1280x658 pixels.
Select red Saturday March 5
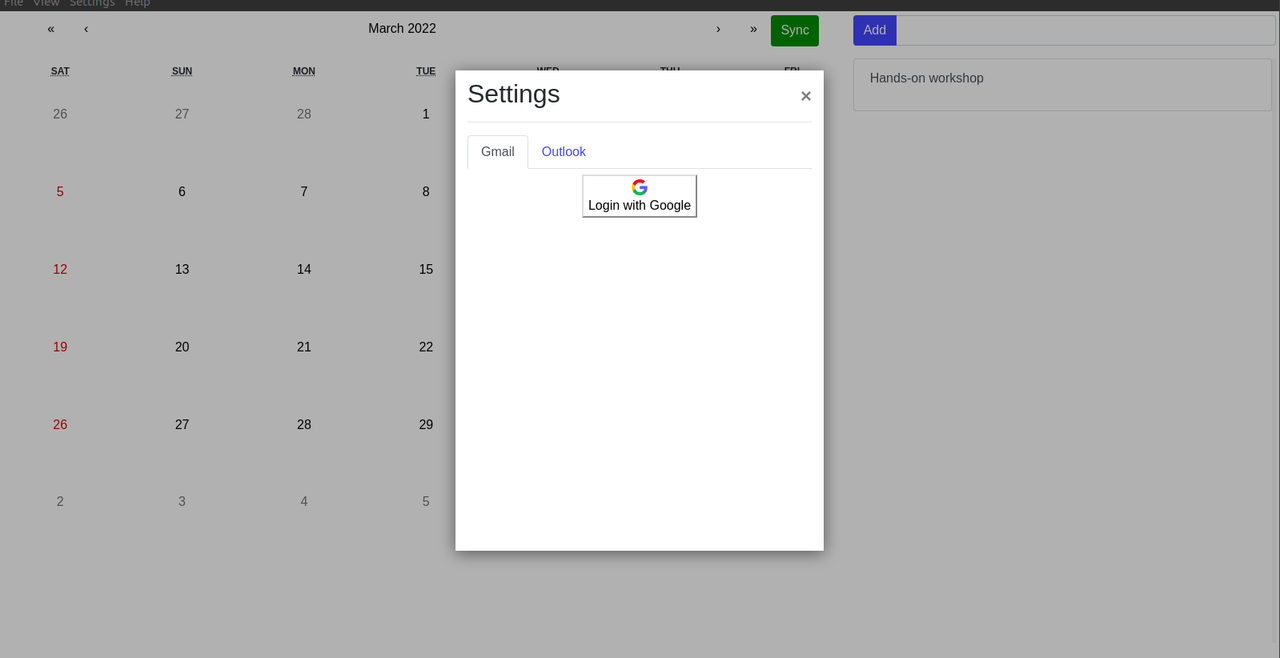click(x=60, y=192)
